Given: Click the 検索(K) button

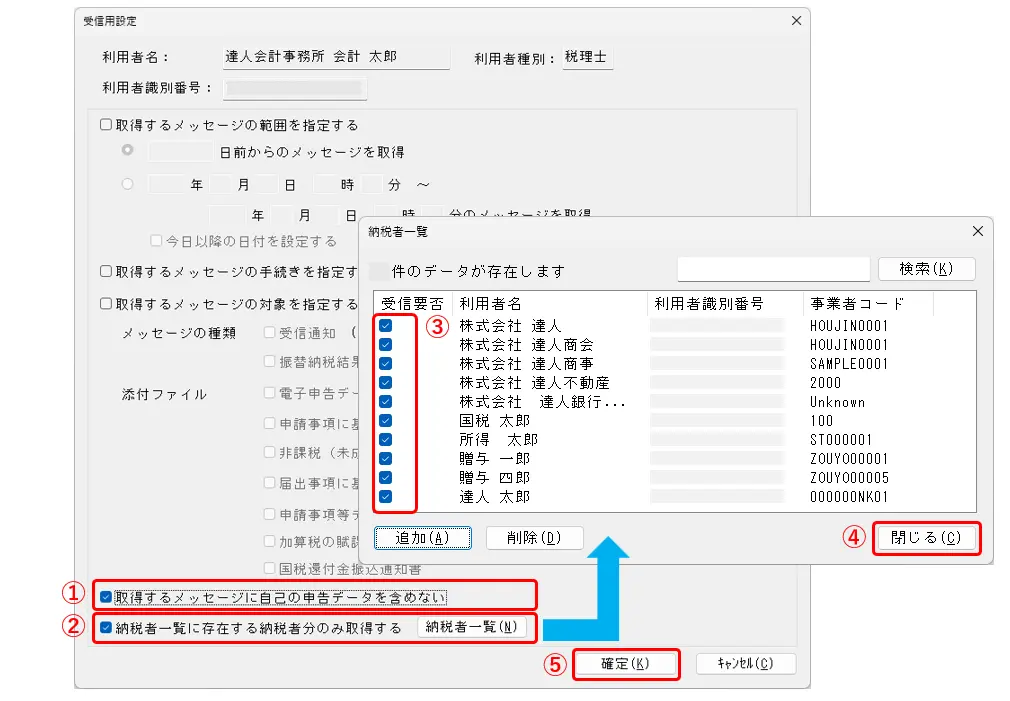Looking at the screenshot, I should coord(926,269).
